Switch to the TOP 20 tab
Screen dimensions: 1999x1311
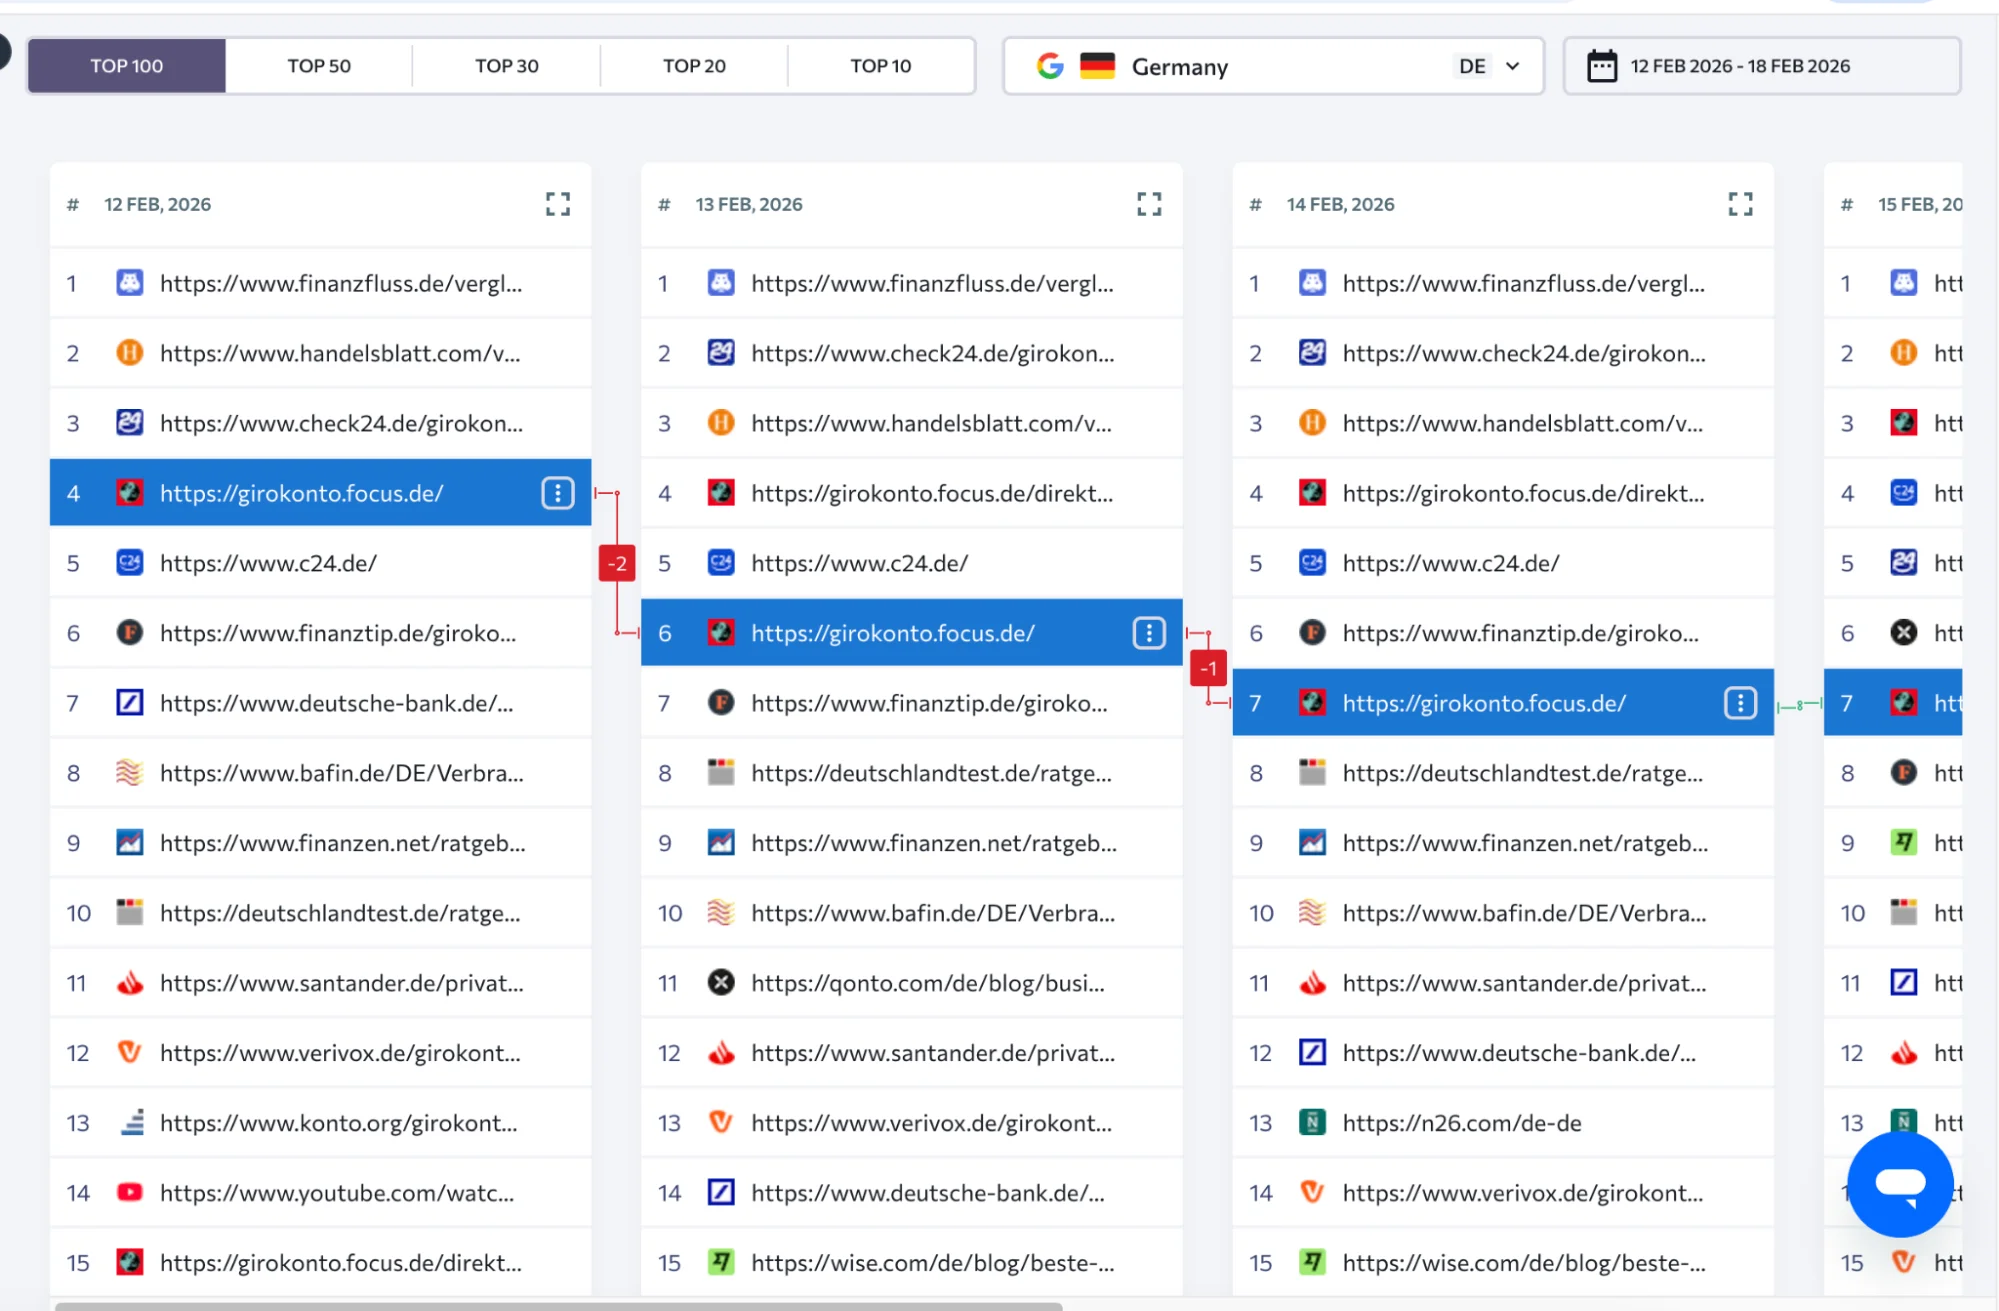pos(694,66)
